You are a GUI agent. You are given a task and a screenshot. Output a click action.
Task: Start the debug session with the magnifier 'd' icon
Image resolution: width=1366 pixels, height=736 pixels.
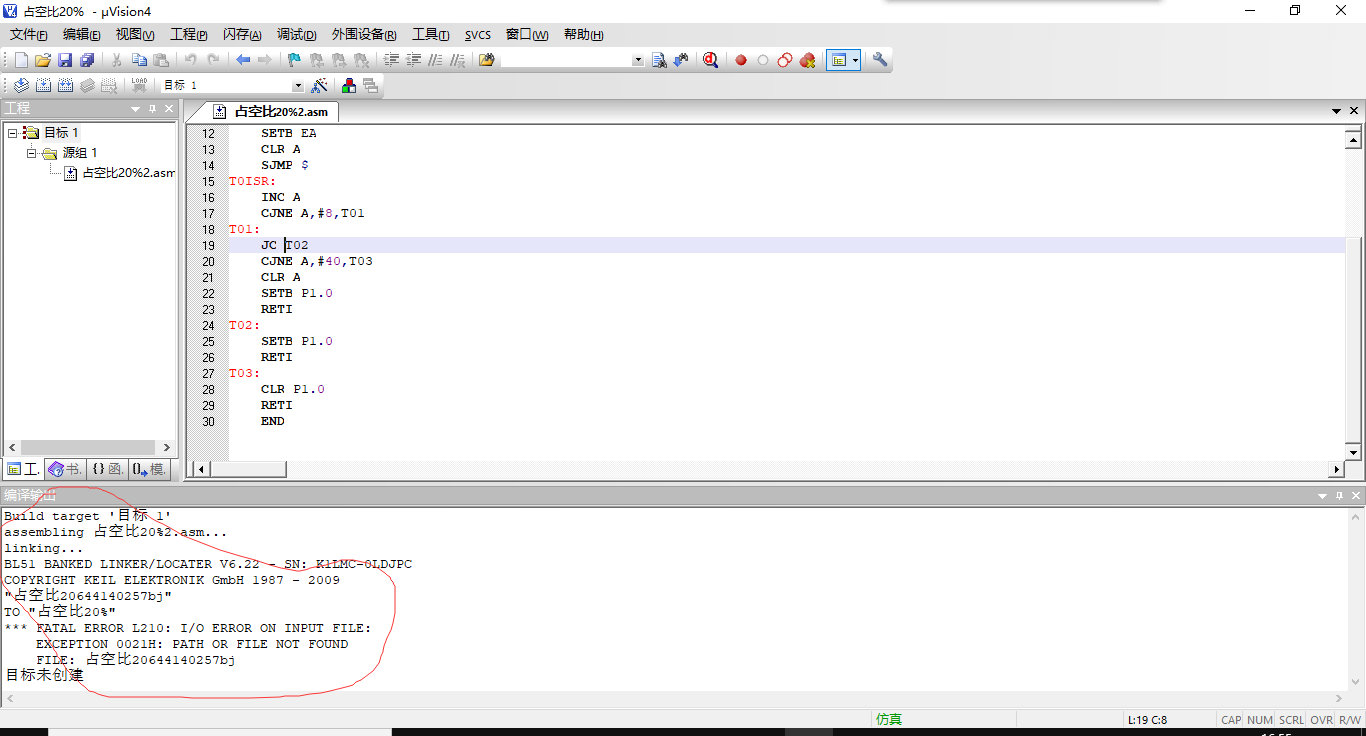point(711,60)
